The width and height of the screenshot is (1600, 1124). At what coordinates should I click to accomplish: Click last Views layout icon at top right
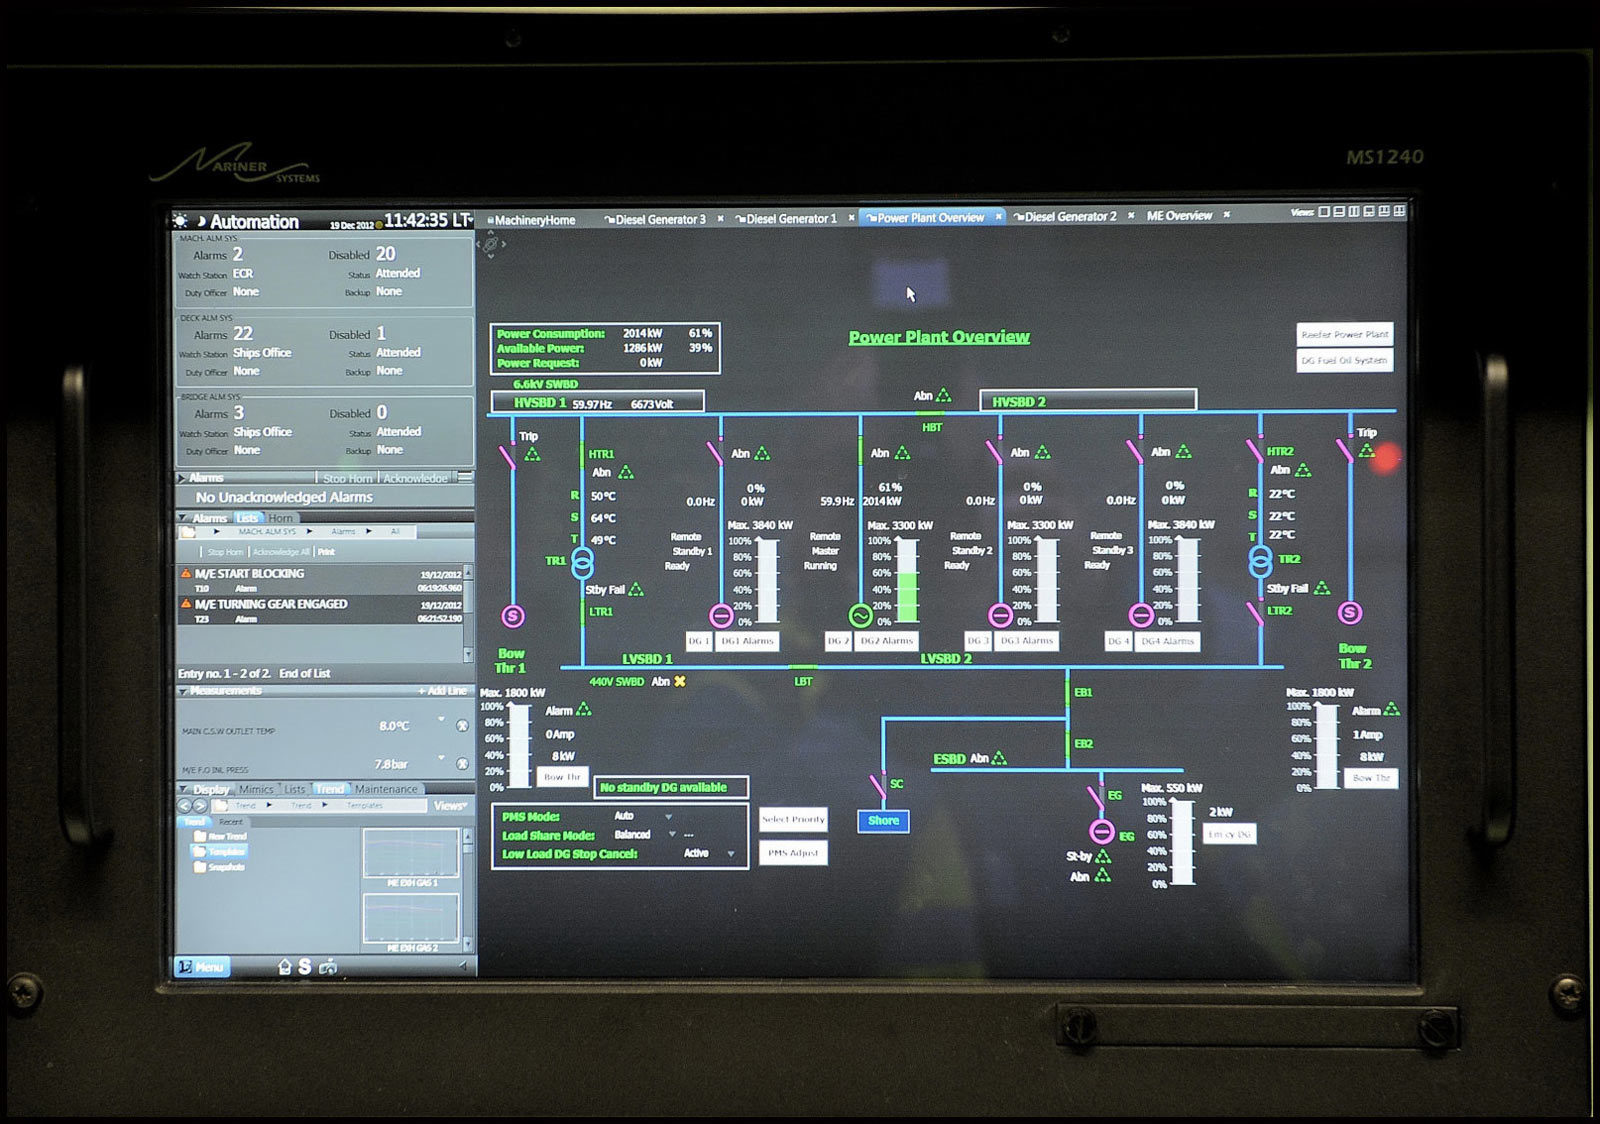tap(1399, 211)
